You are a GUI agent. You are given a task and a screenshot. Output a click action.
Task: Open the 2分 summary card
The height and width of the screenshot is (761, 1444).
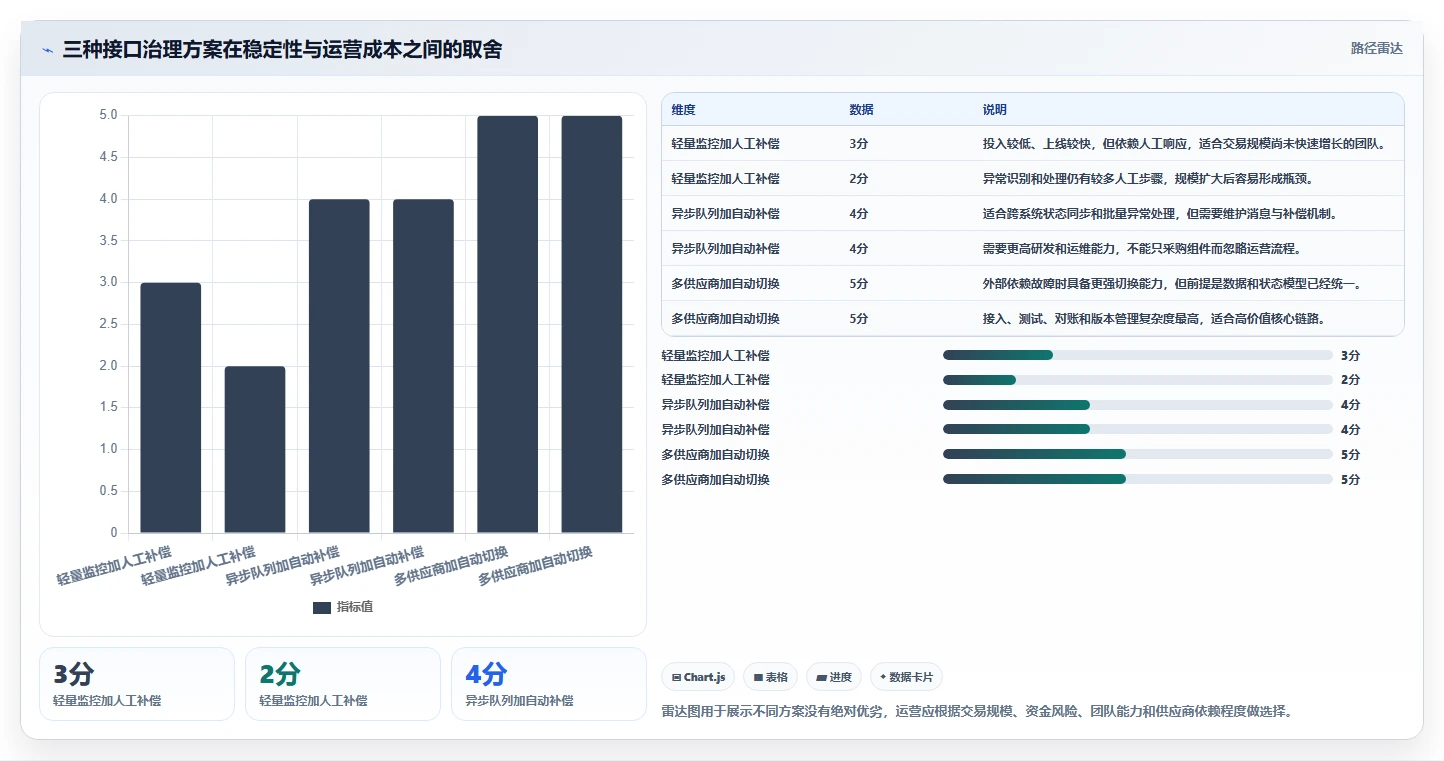click(343, 684)
